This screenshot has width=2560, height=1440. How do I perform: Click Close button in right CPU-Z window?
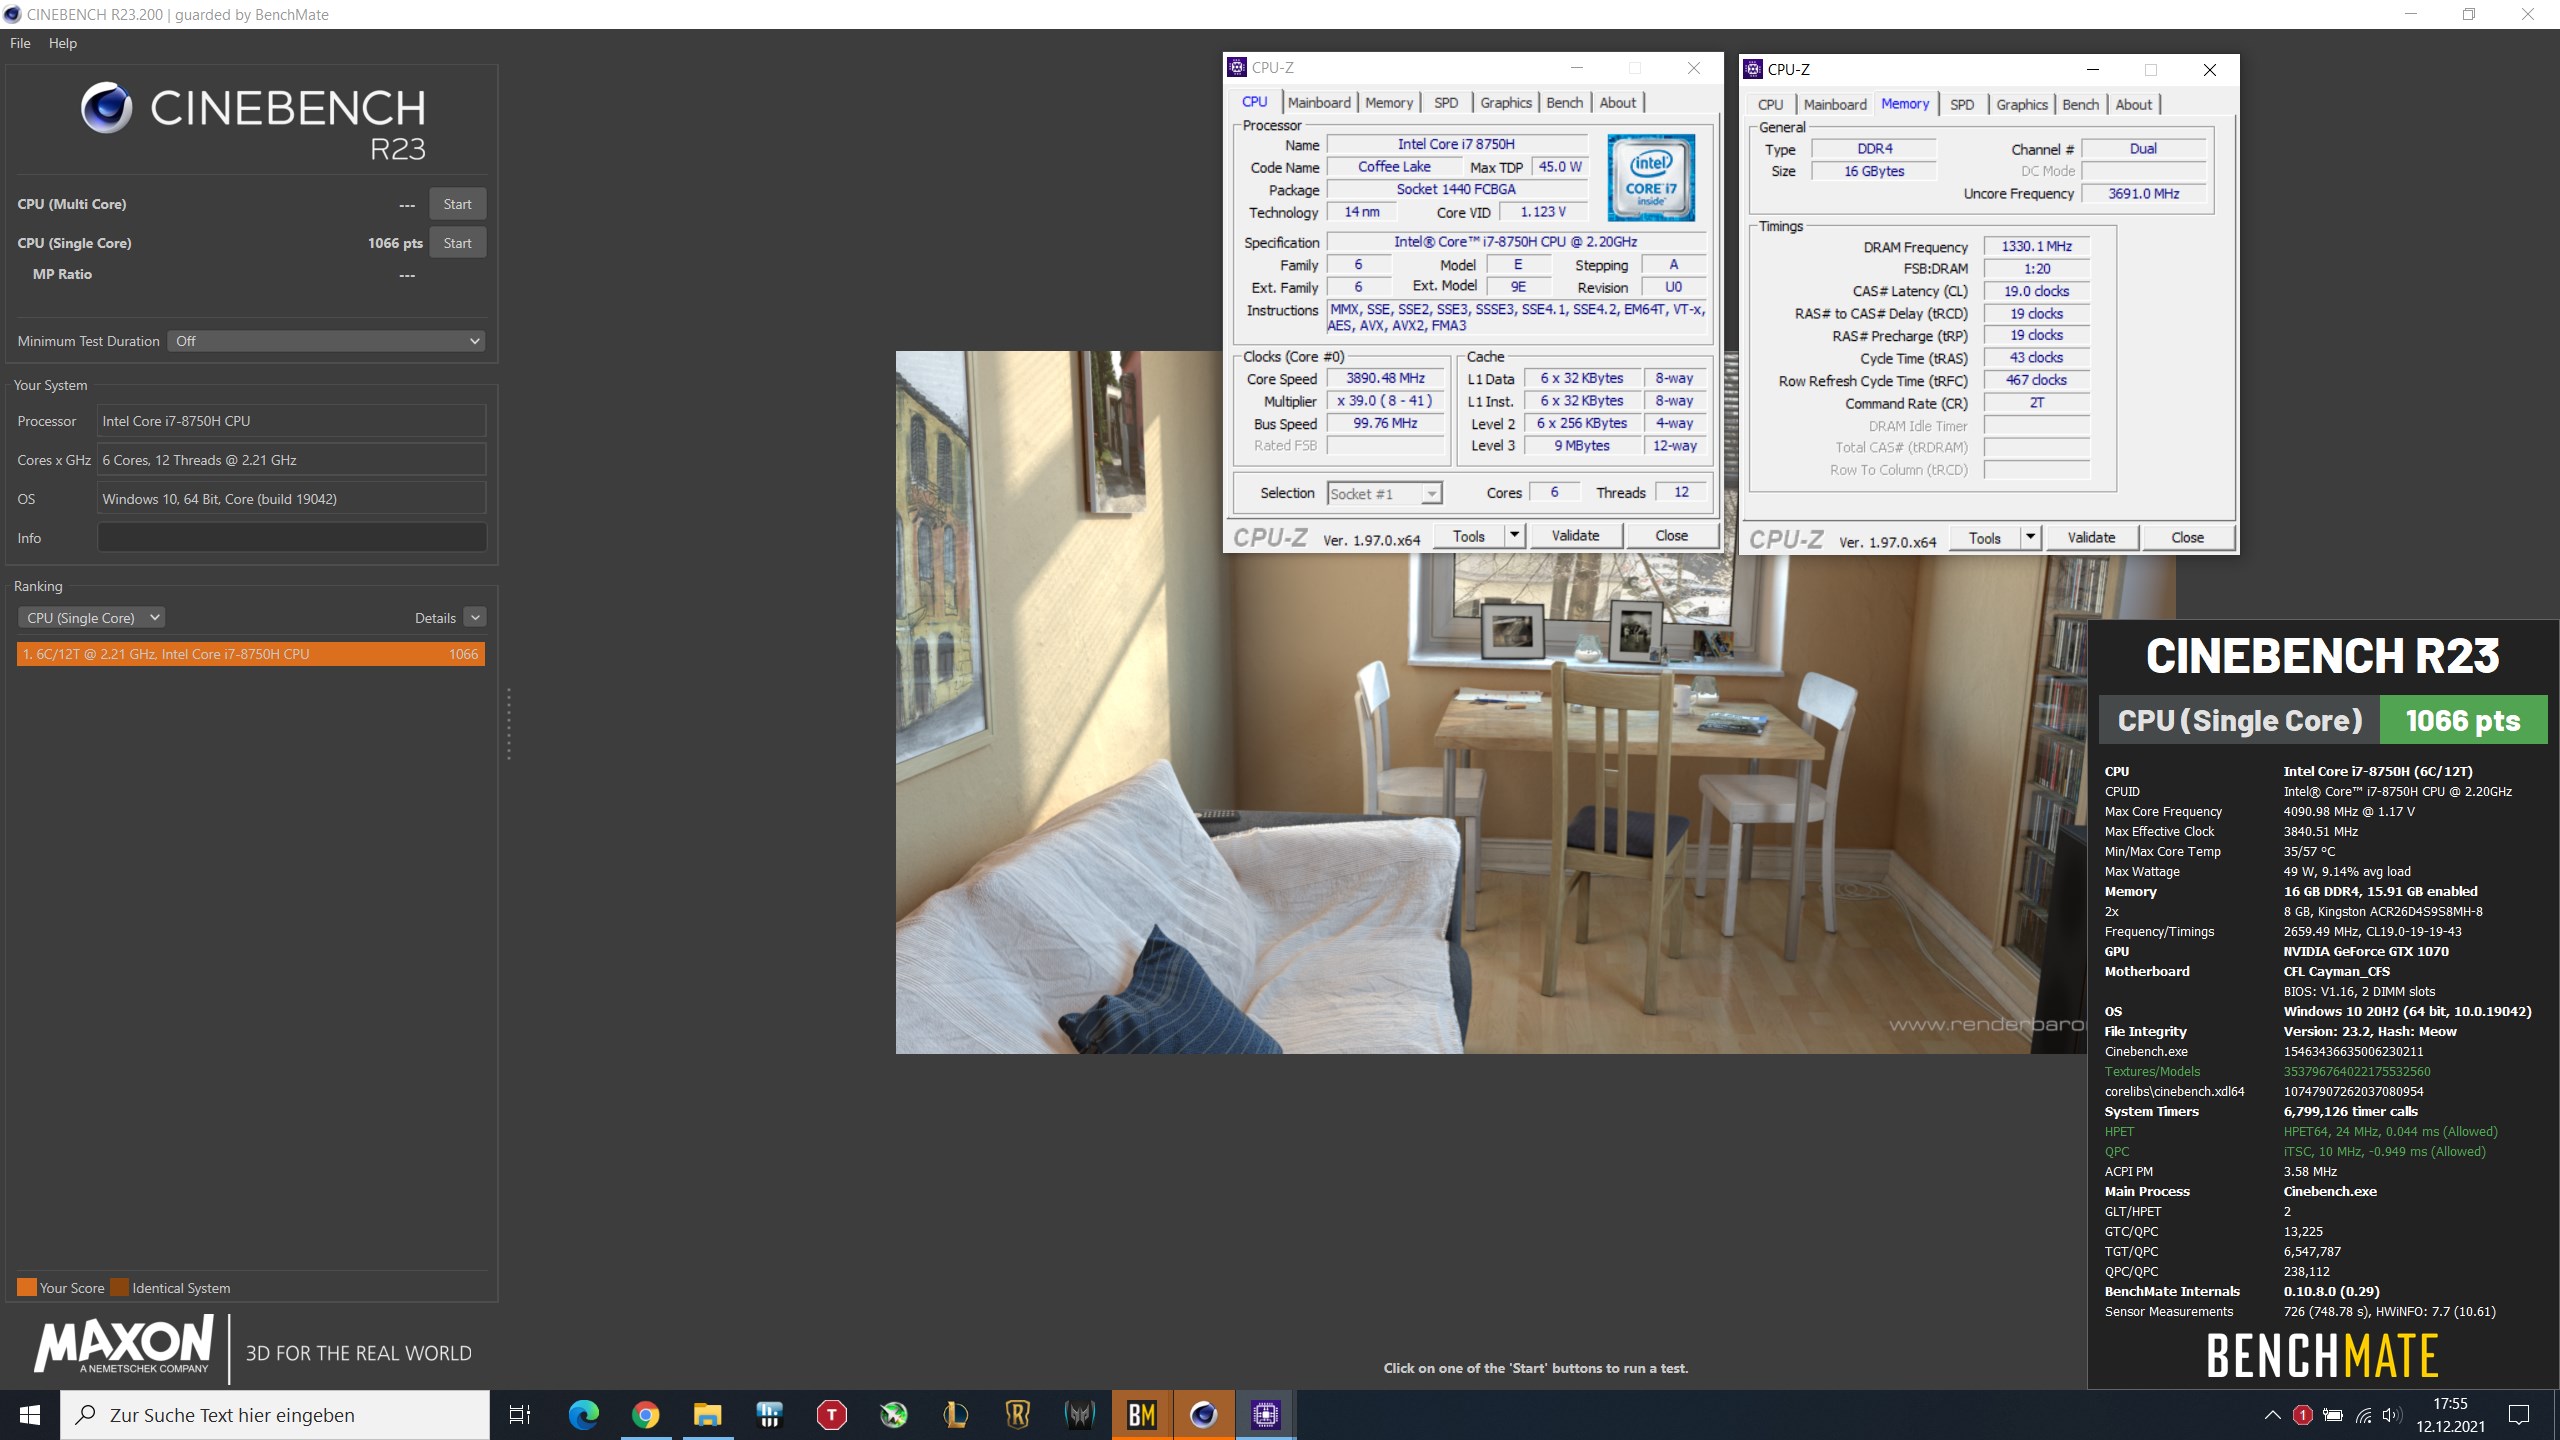(2187, 538)
